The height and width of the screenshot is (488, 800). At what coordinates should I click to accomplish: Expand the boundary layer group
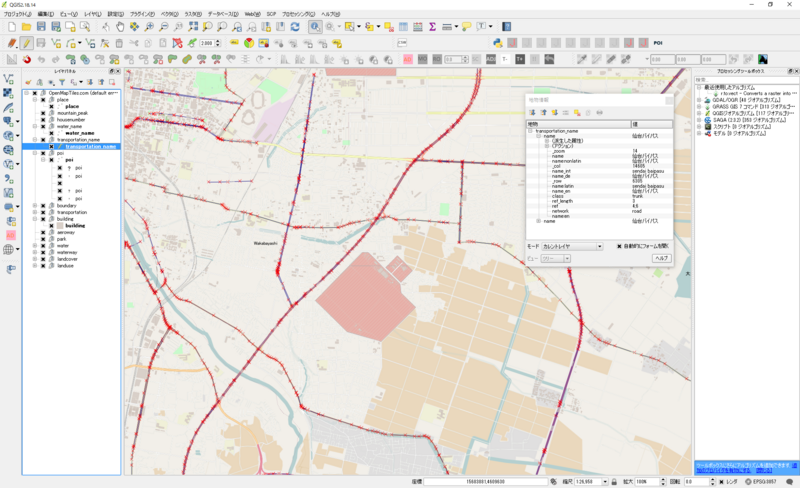[x=35, y=206]
